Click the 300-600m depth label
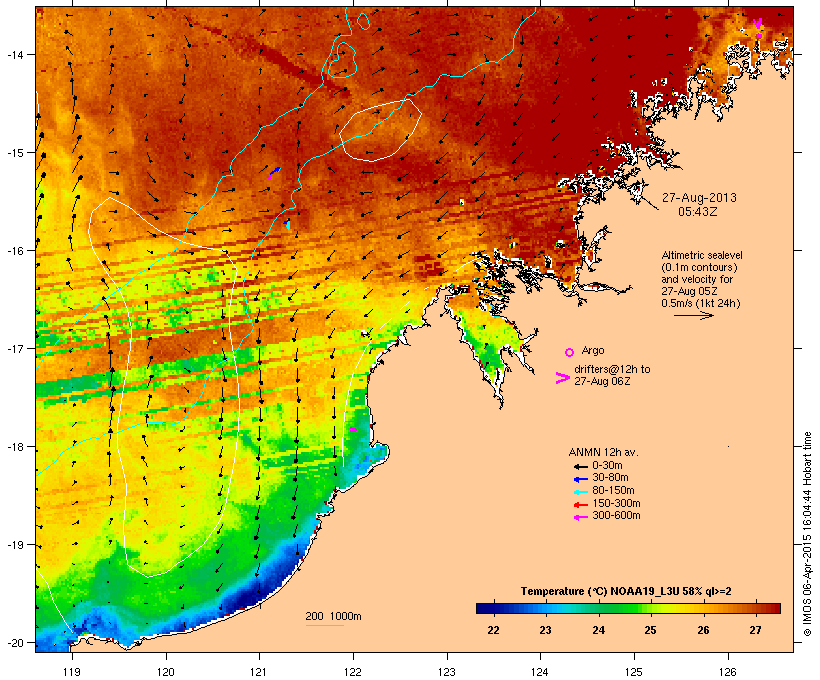 (x=616, y=516)
